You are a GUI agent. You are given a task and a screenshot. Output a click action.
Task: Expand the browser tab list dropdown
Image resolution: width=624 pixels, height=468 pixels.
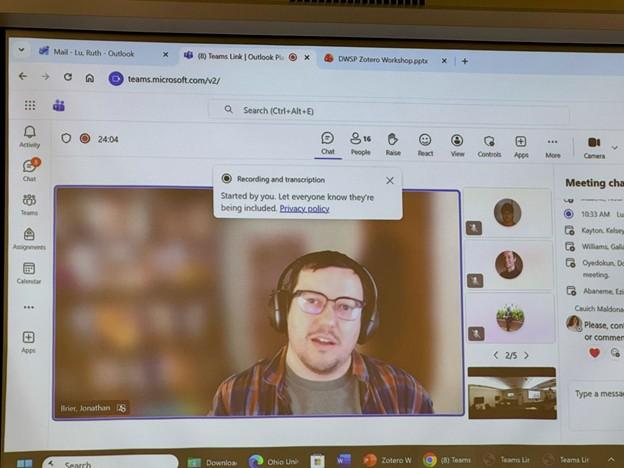[21, 50]
